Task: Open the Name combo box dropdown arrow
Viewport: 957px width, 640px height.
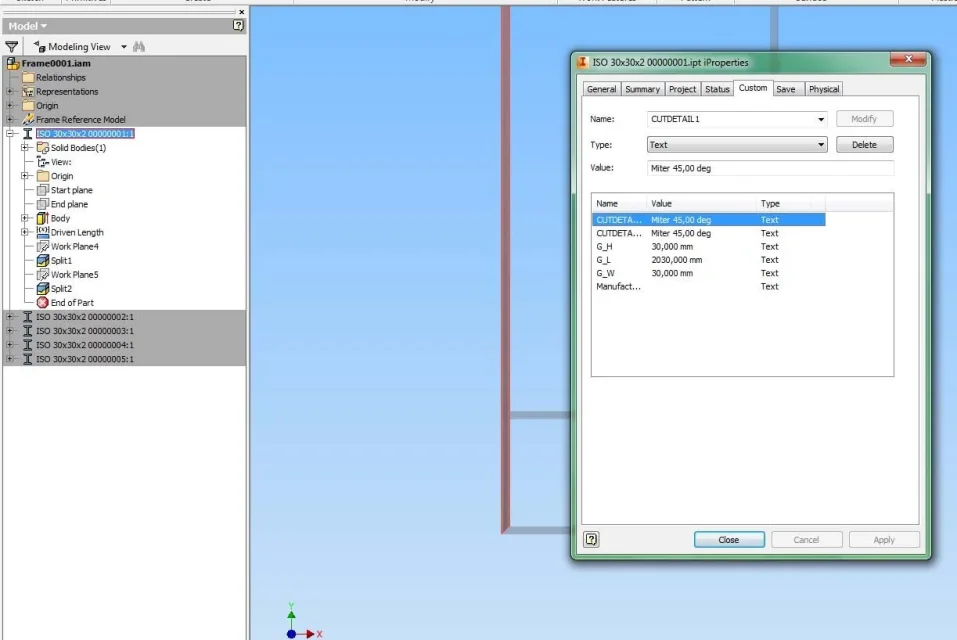Action: pos(821,119)
